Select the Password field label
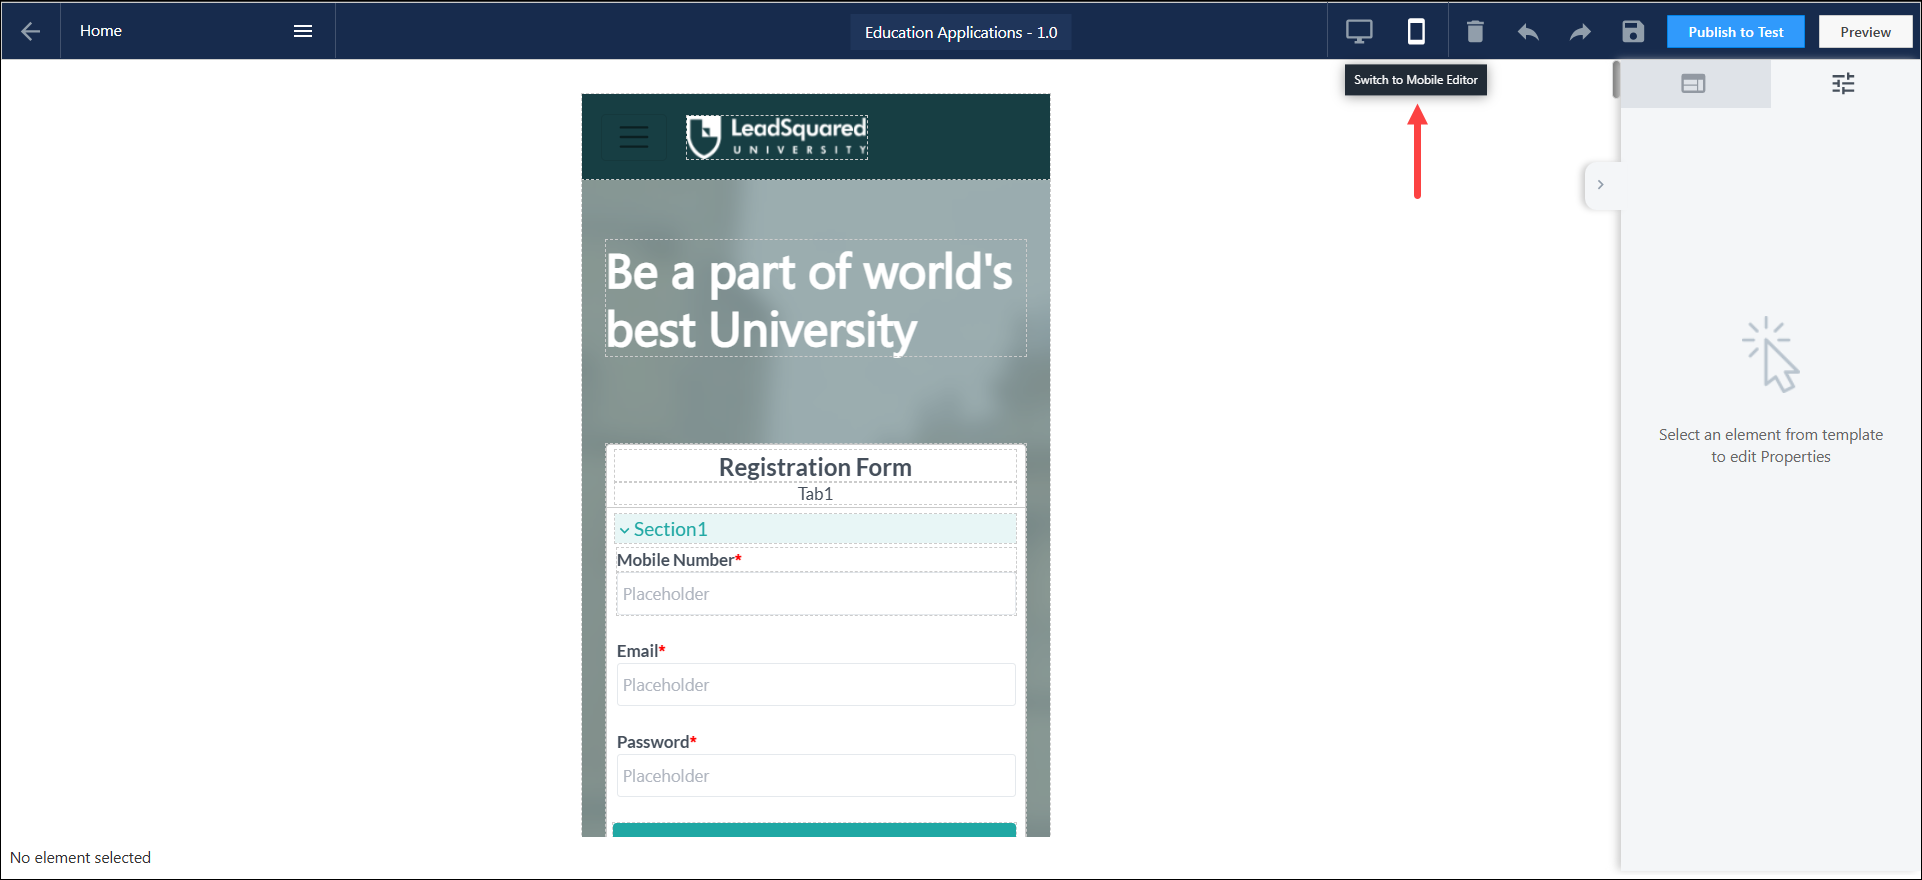Screen dimensions: 1922x880 pos(656,742)
